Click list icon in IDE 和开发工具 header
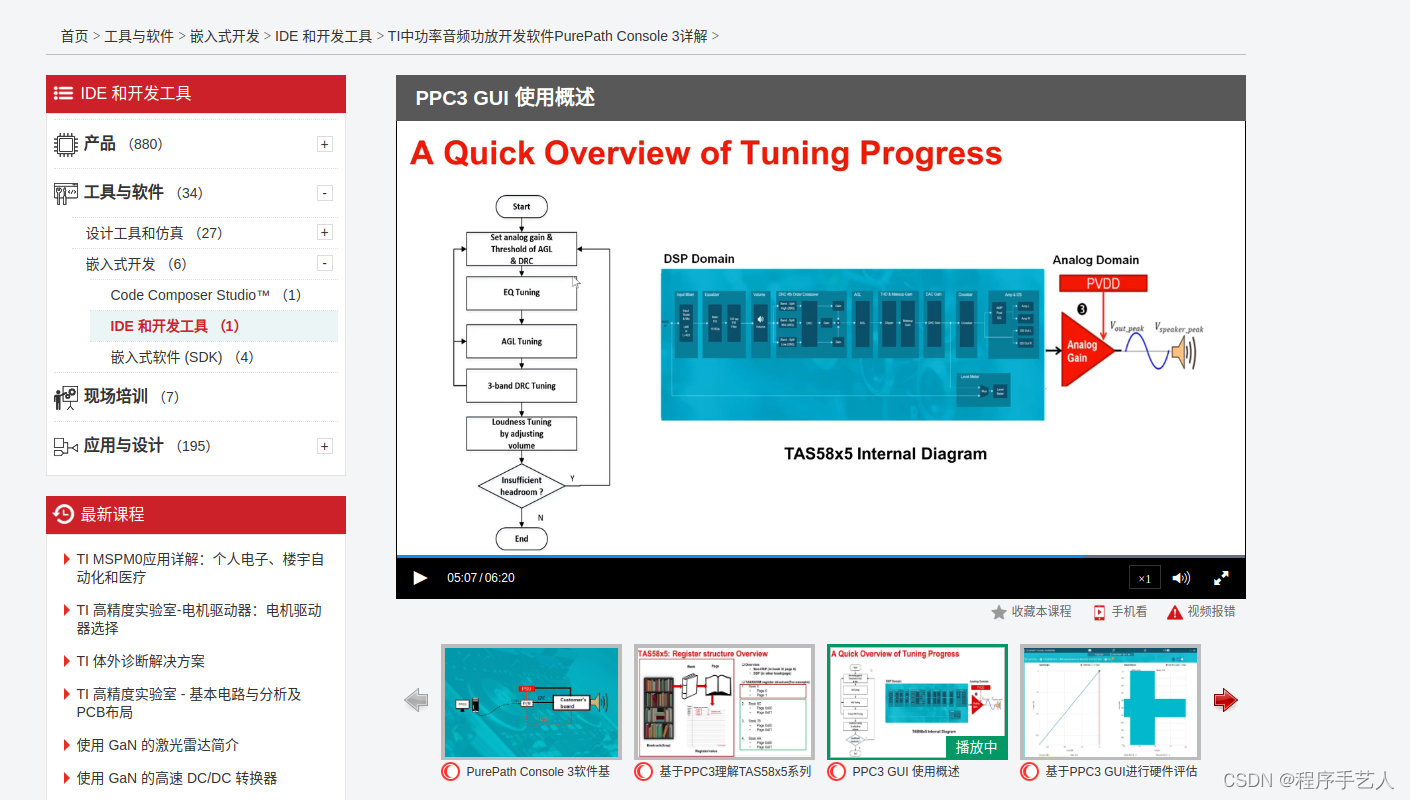 pyautogui.click(x=63, y=94)
